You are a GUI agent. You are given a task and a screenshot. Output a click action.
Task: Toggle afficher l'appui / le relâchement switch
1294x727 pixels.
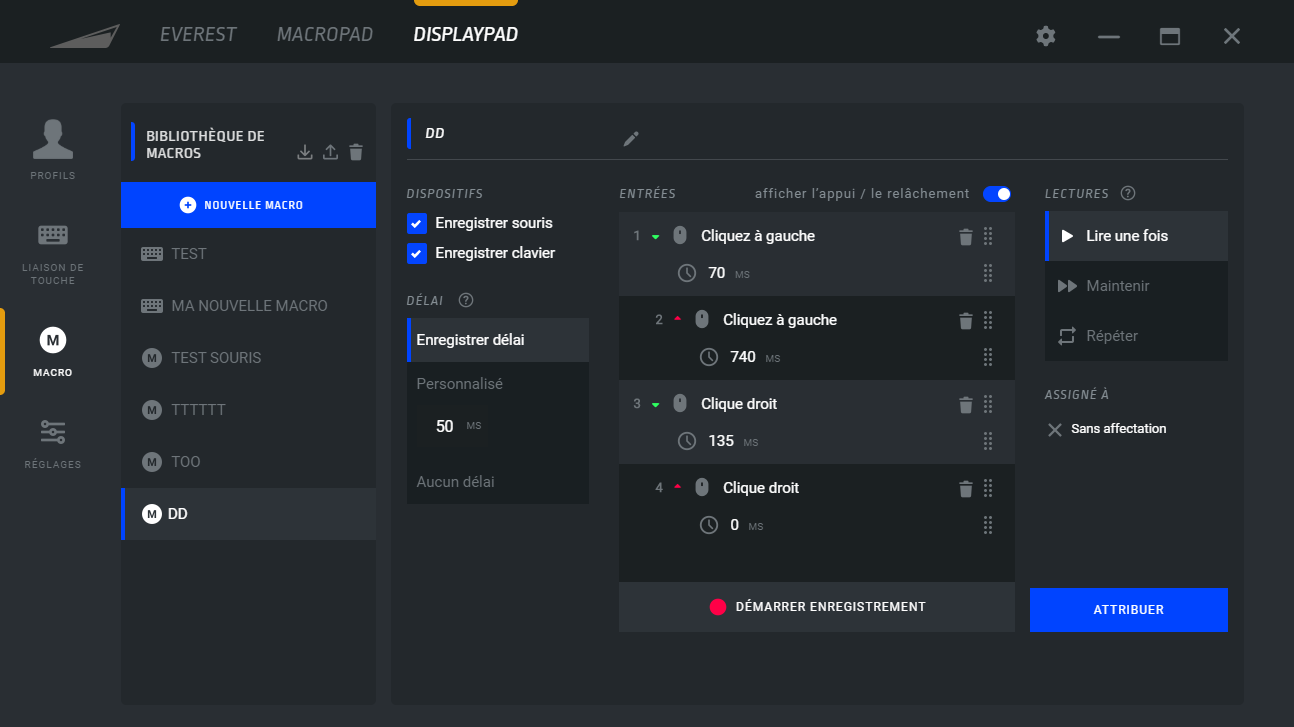[997, 193]
